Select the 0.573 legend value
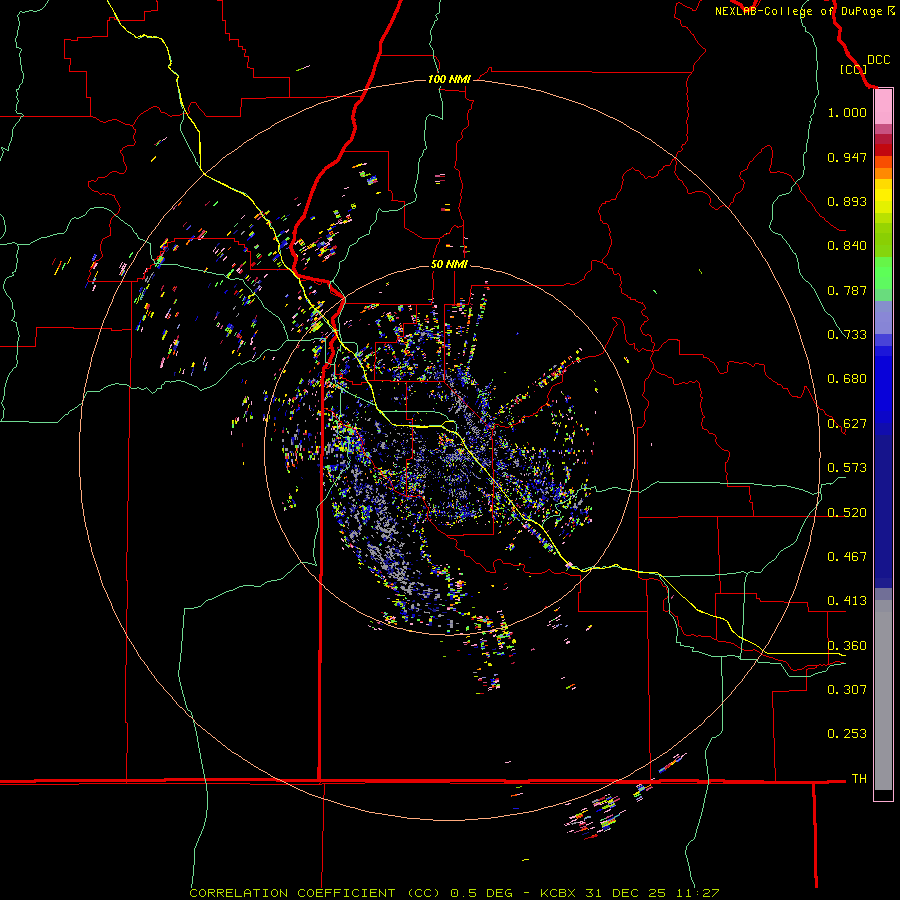The image size is (900, 900). coord(847,468)
